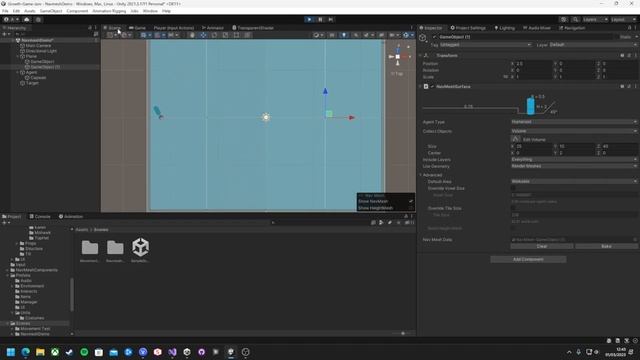640x360 pixels.
Task: Open the second folder in Scenes assets
Action: point(115,250)
